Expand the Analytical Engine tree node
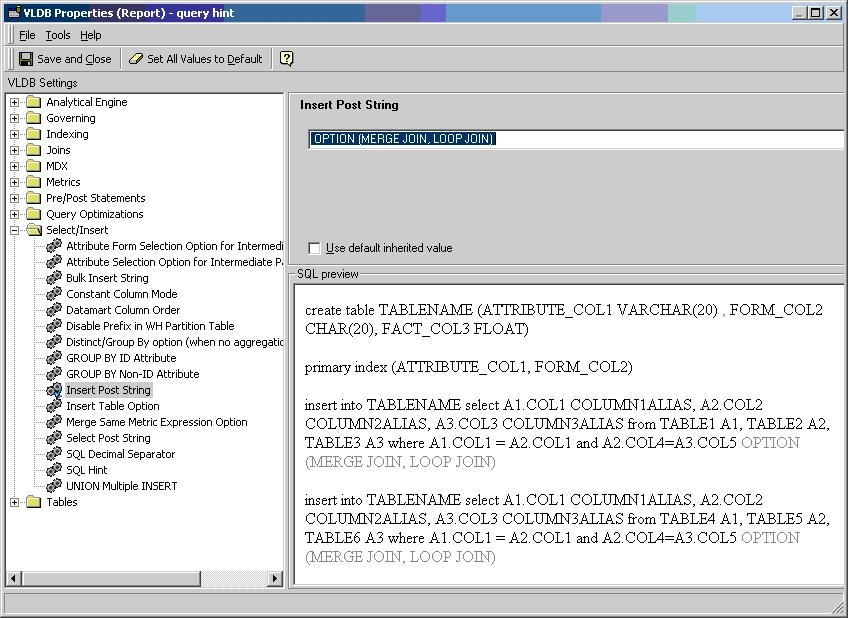Image resolution: width=848 pixels, height=618 pixels. (15, 102)
